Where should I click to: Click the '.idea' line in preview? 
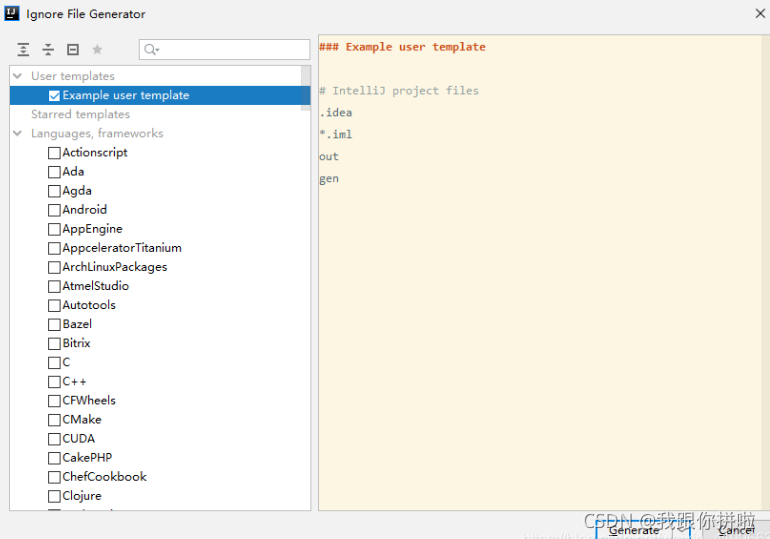coord(335,112)
